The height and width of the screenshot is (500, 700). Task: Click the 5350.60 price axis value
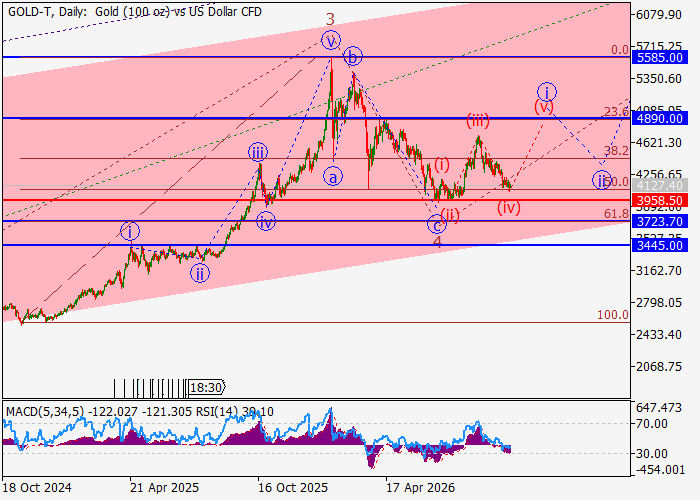(x=659, y=79)
